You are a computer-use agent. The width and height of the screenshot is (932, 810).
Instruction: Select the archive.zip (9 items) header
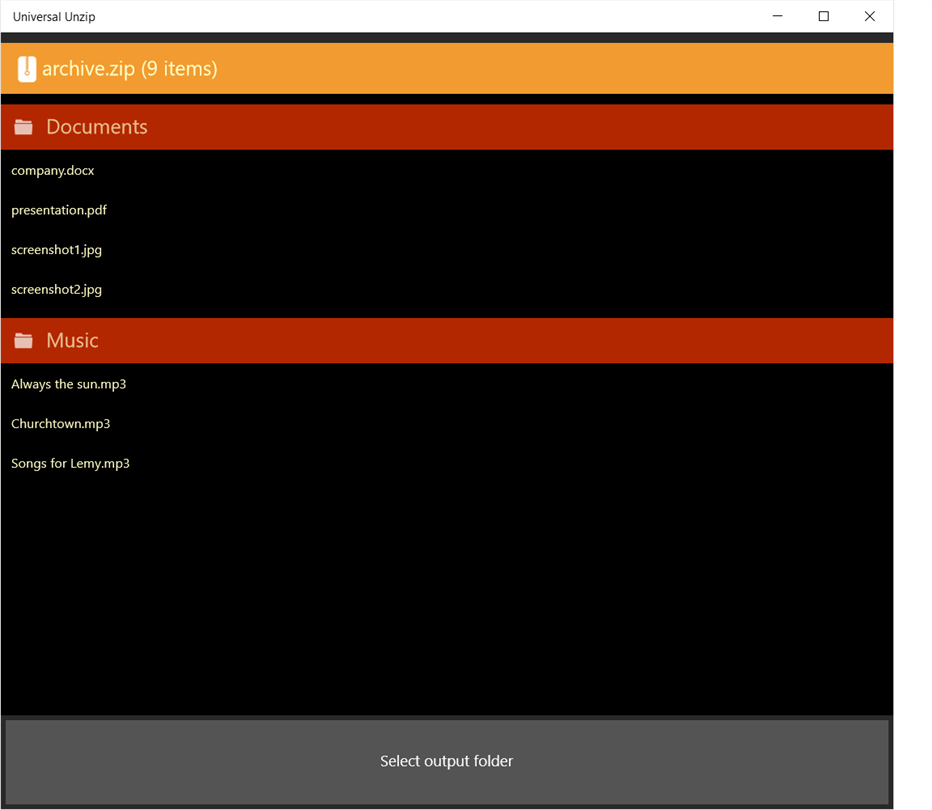[447, 68]
